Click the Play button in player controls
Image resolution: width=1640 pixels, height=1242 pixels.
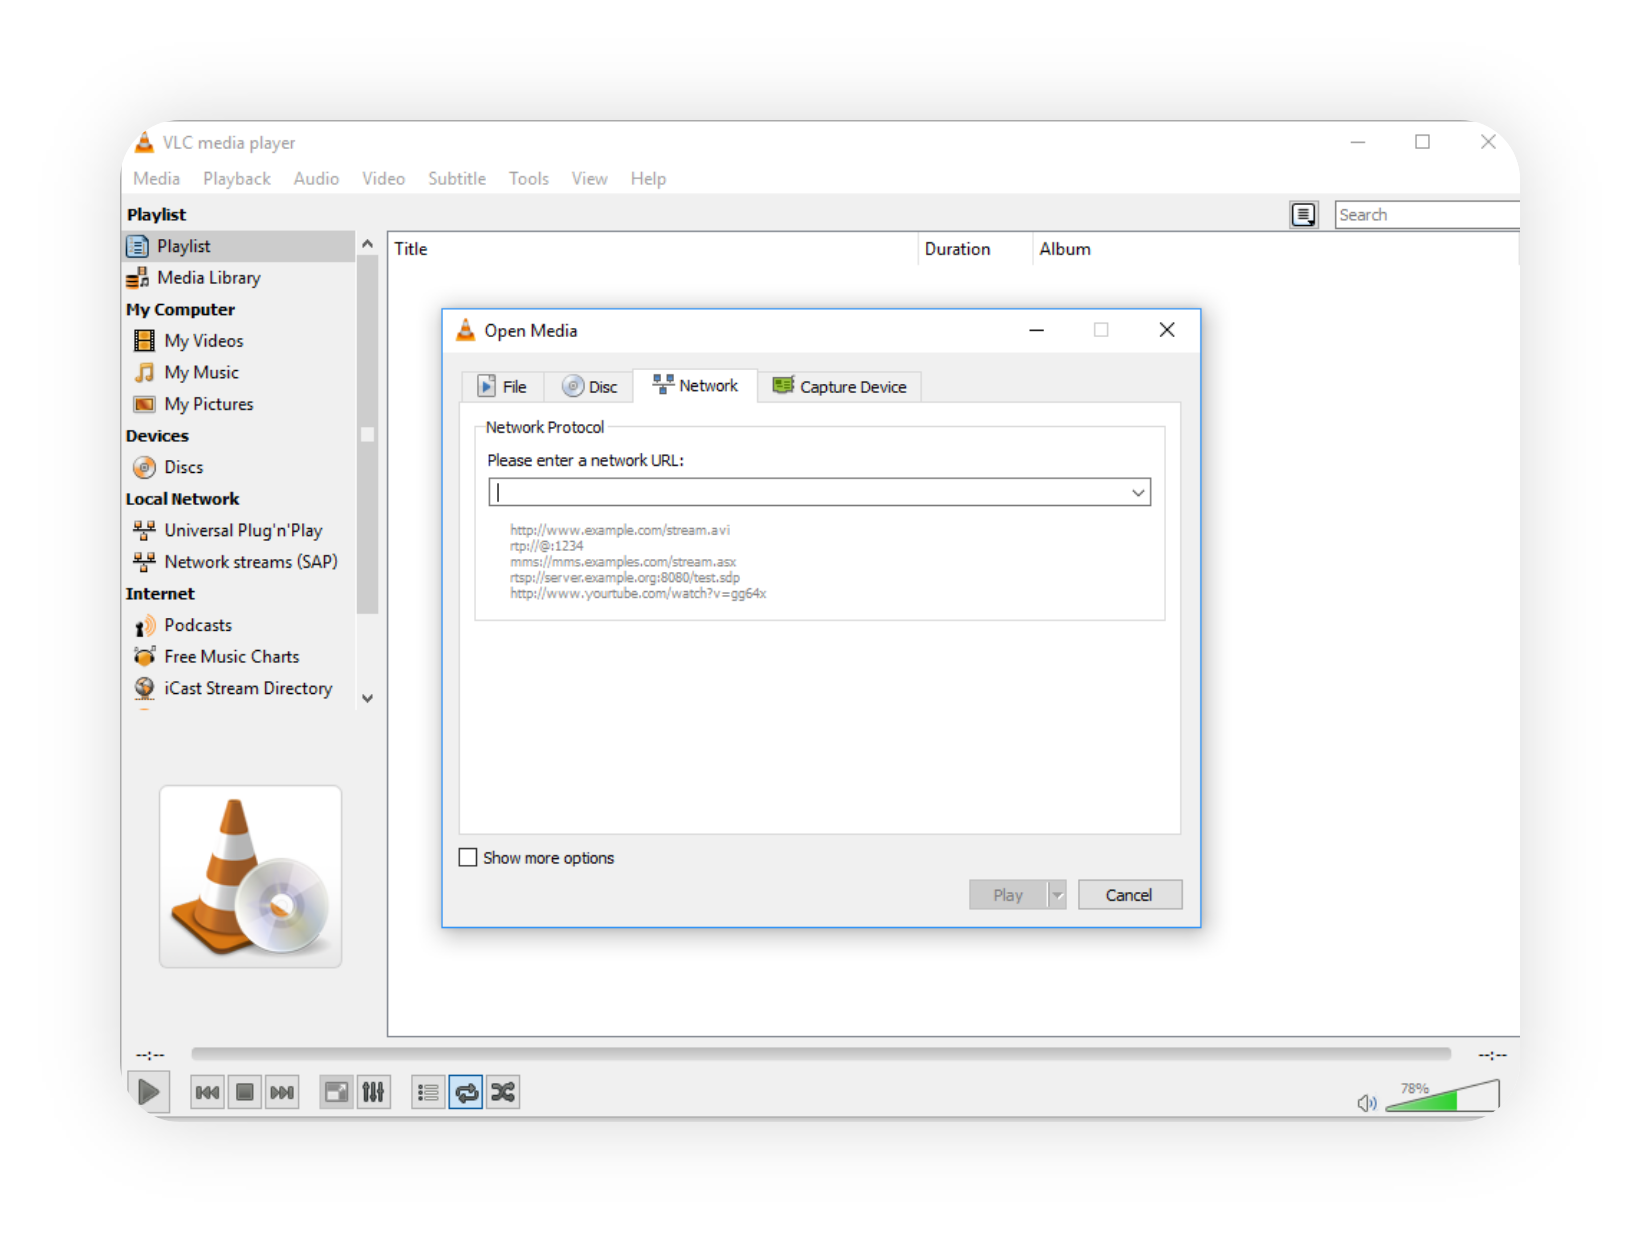tap(148, 1091)
